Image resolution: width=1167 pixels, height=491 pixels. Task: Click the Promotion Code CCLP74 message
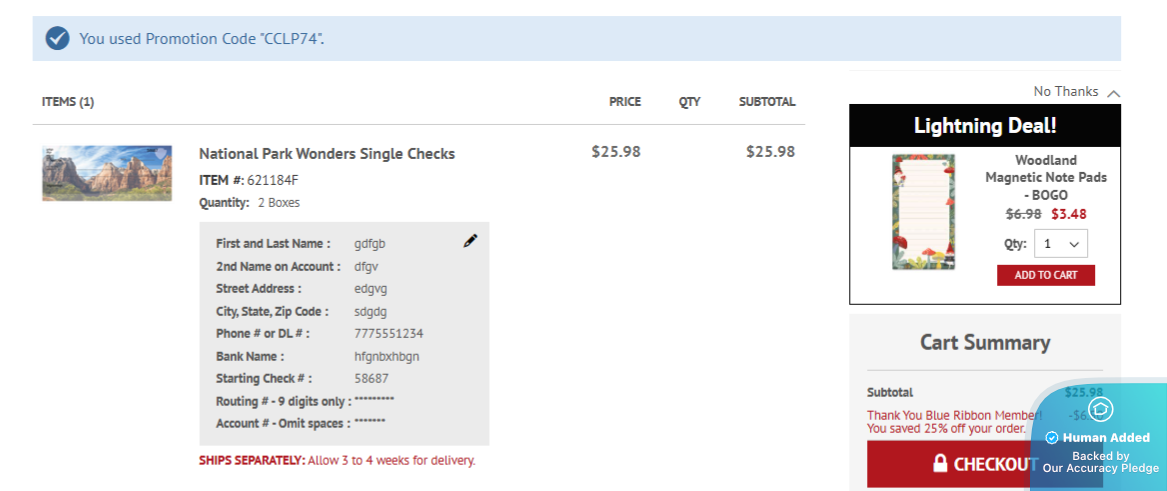[x=202, y=39]
